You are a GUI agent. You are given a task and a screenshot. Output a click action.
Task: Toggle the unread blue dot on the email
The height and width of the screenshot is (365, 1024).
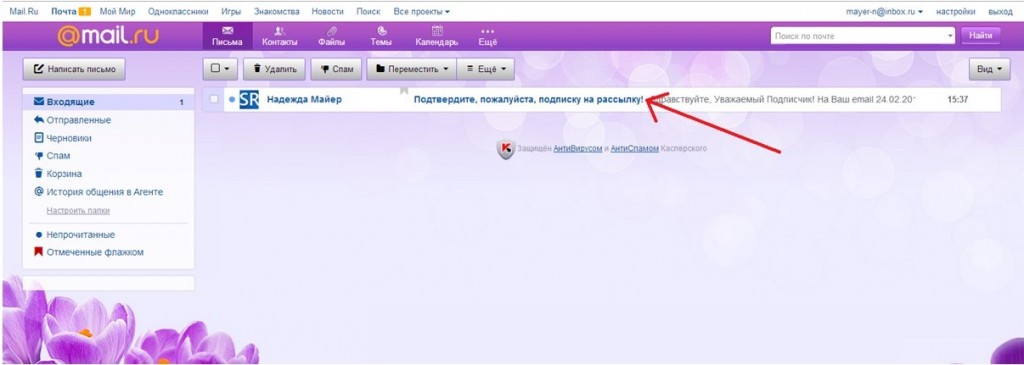(232, 100)
